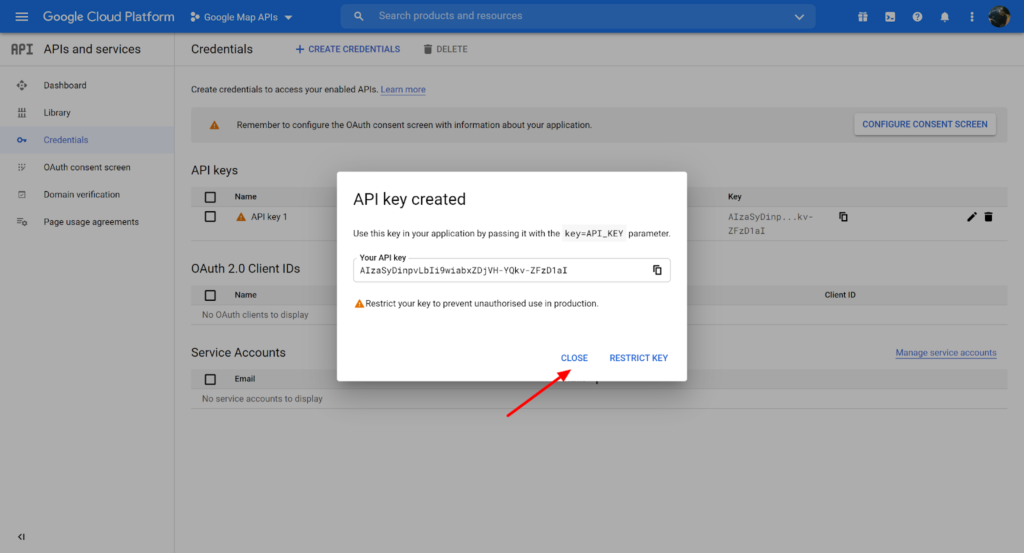The image size is (1024, 553).
Task: Show notifications bell
Action: click(x=944, y=17)
